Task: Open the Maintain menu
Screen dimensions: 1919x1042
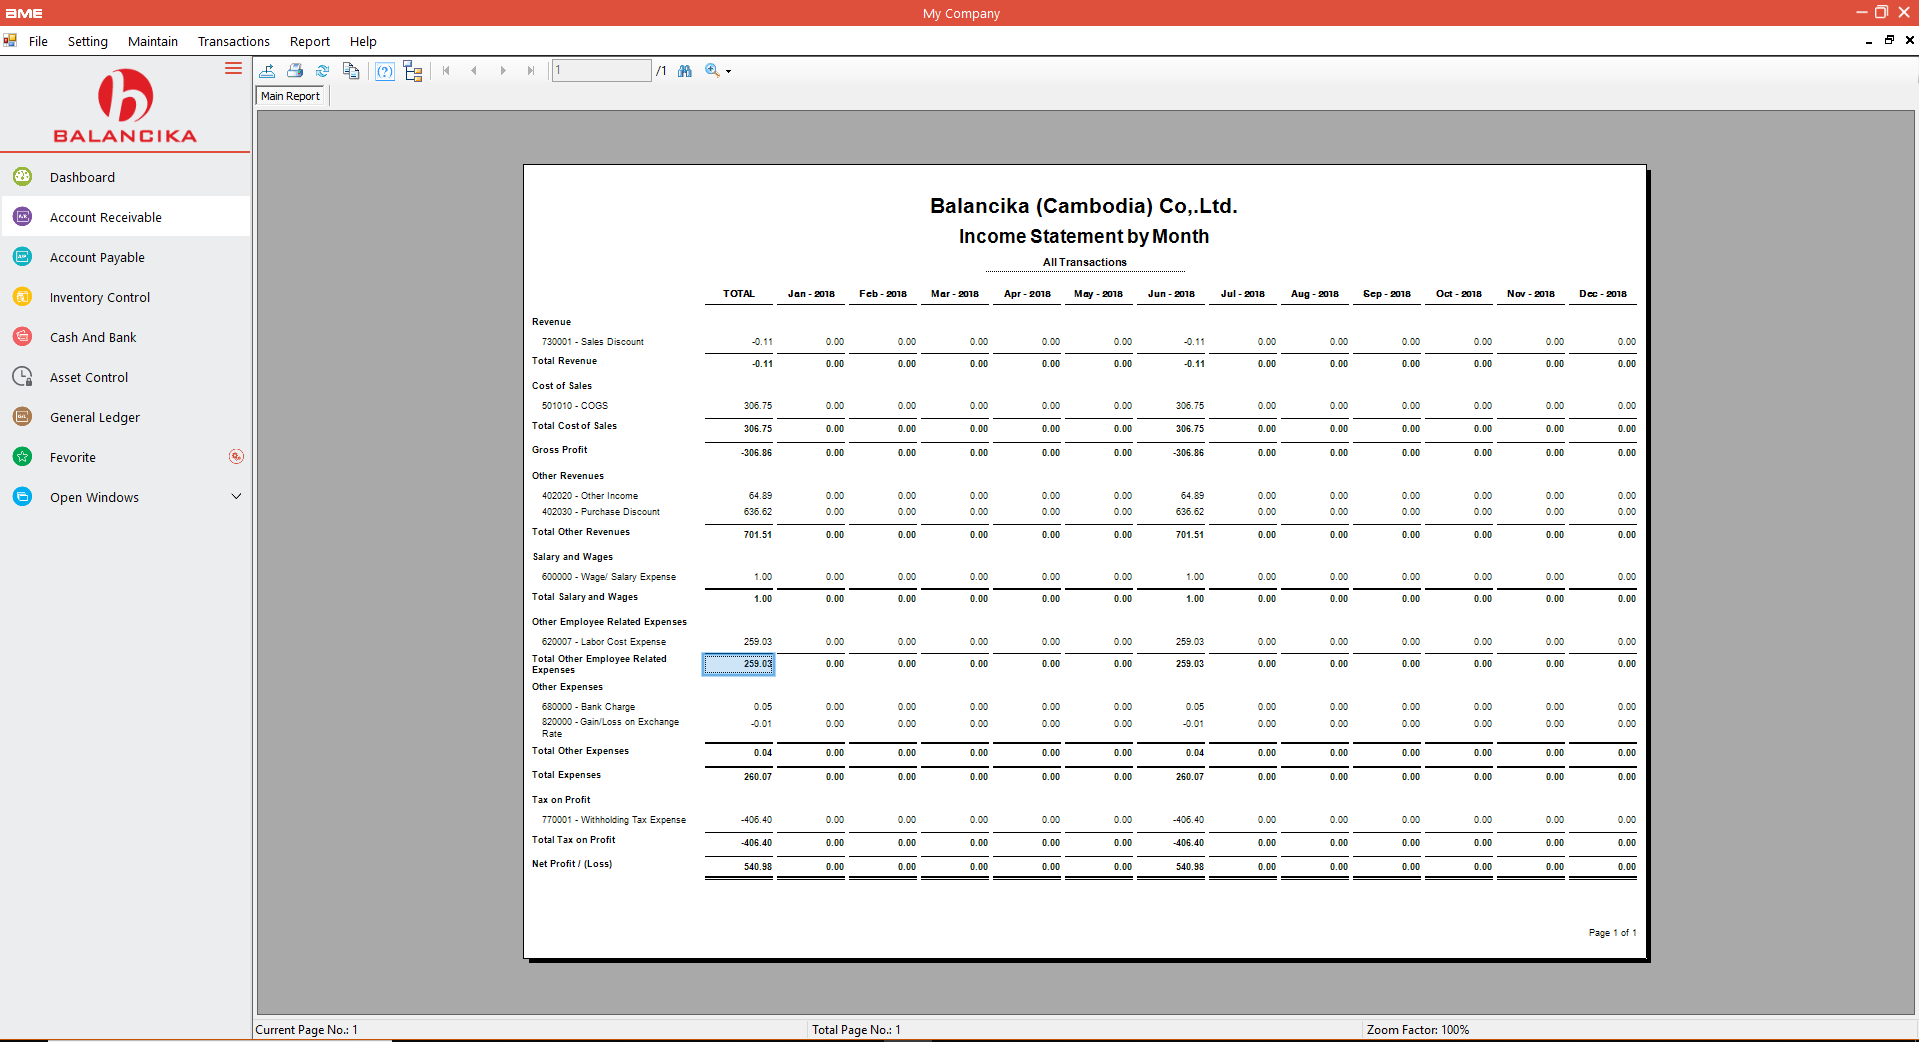Action: (153, 41)
